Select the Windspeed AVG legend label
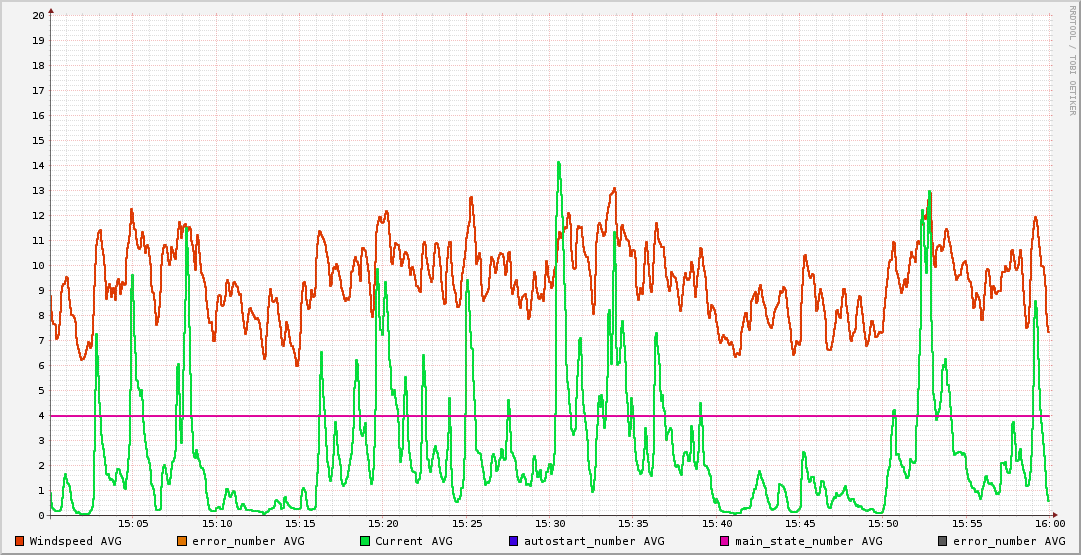The height and width of the screenshot is (555, 1081). click(76, 541)
